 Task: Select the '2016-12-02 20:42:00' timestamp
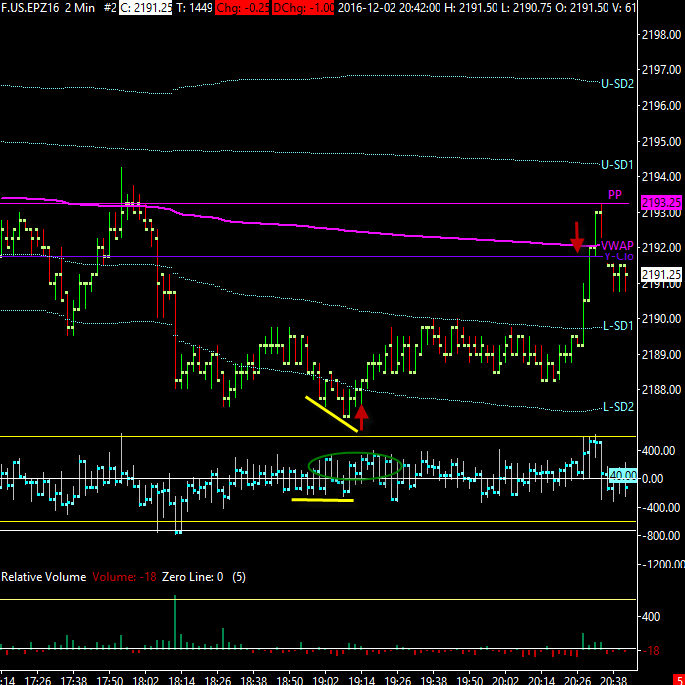click(389, 7)
